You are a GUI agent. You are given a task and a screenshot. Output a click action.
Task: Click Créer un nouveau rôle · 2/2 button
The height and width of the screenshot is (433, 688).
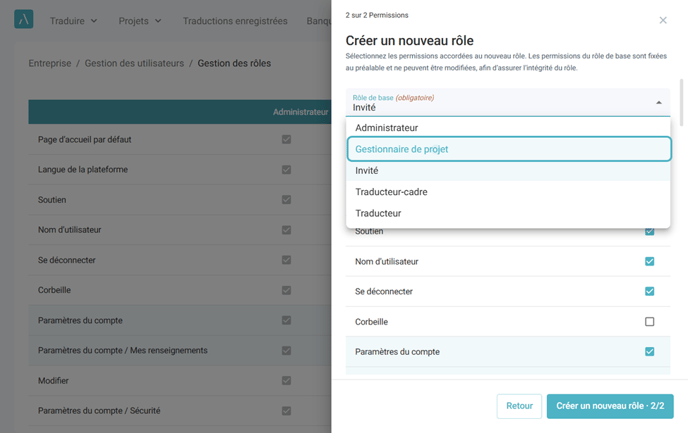click(610, 406)
